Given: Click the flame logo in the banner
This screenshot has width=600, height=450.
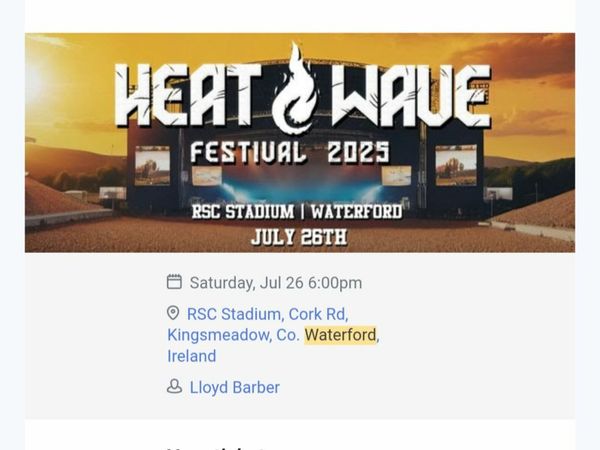Looking at the screenshot, I should pyautogui.click(x=294, y=88).
